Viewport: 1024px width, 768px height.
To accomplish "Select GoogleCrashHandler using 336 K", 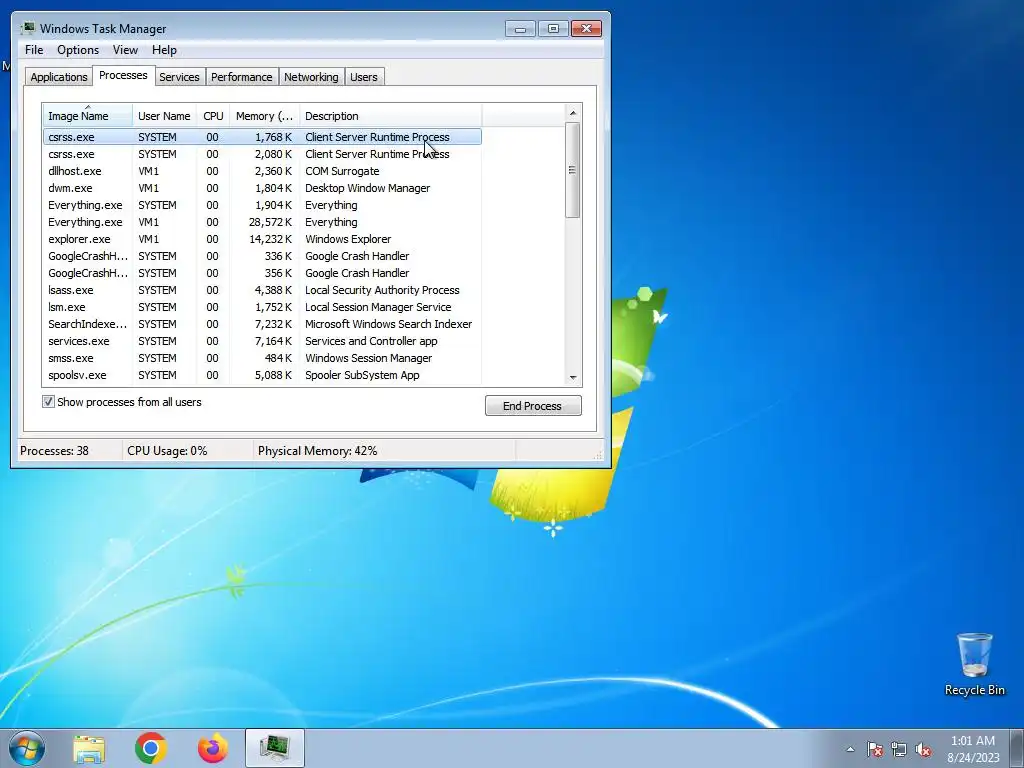I will (263, 256).
